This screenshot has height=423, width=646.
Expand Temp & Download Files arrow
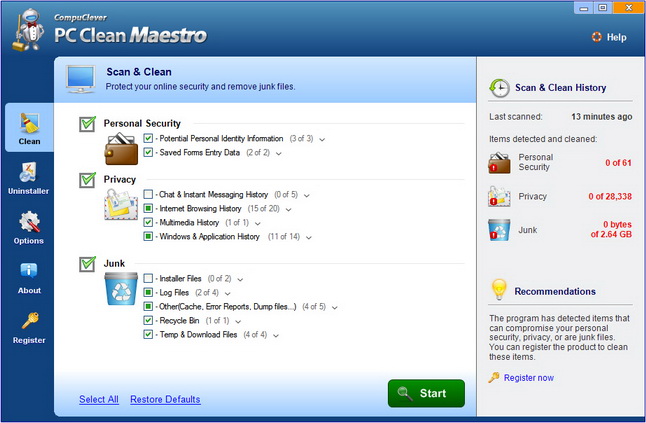coord(276,336)
